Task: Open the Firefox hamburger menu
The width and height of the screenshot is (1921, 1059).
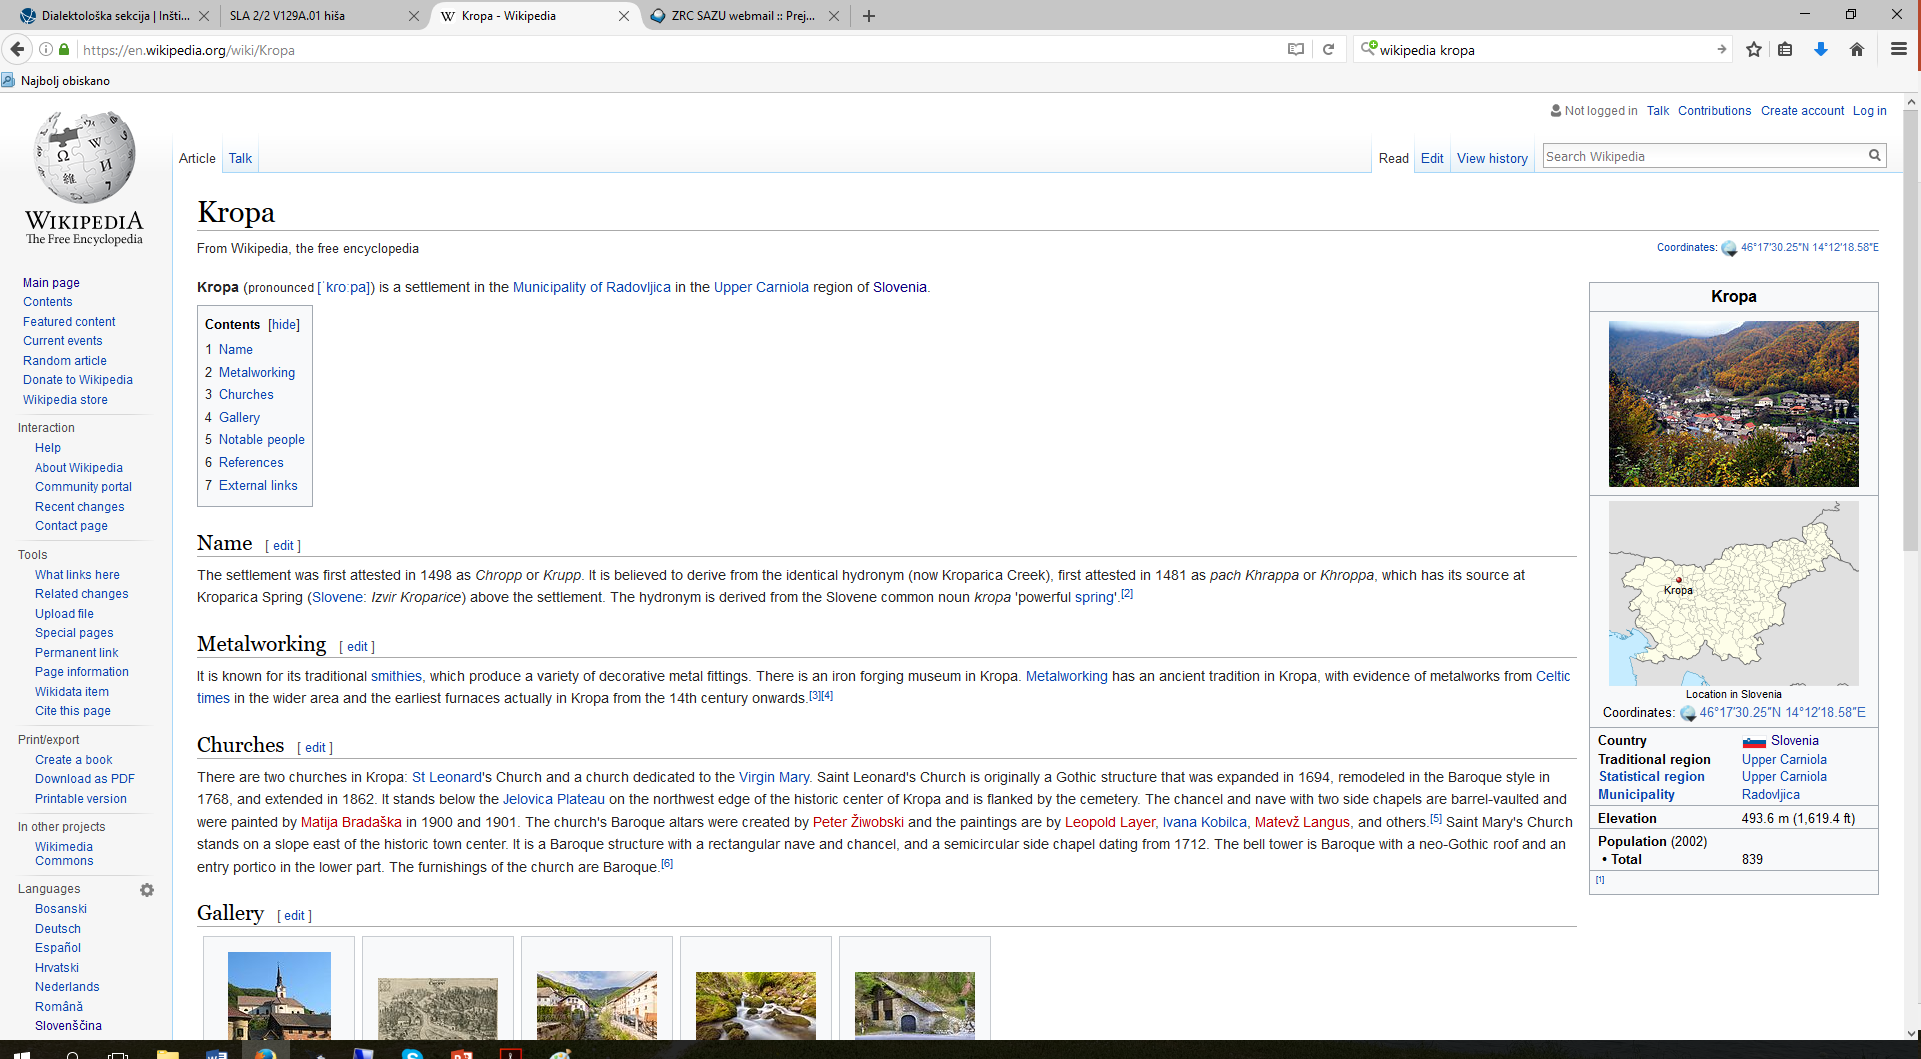Action: (1898, 49)
